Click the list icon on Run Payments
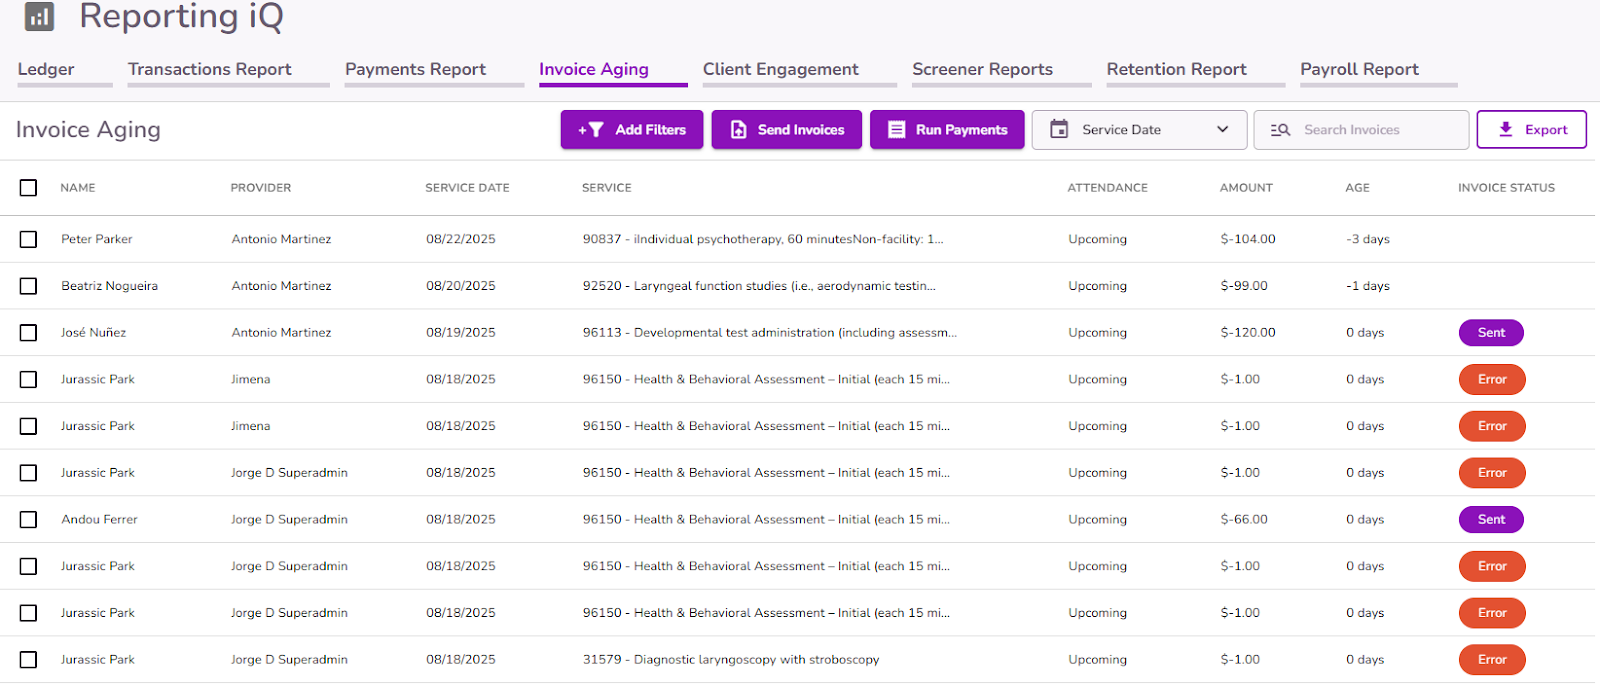The image size is (1600, 687). [x=897, y=130]
